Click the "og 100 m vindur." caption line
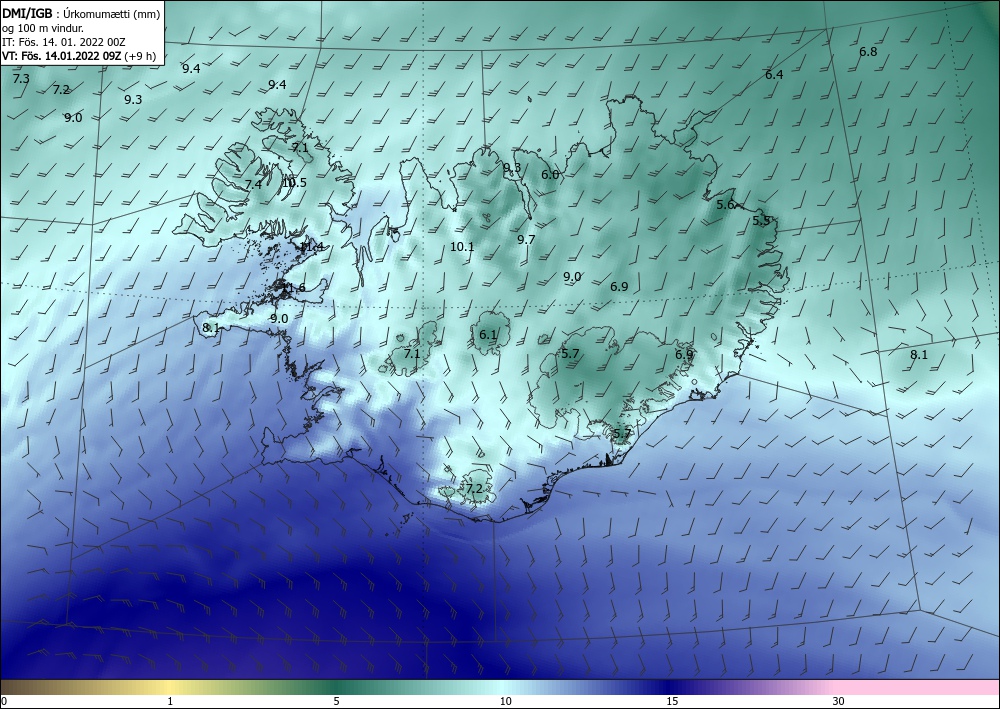 (x=43, y=29)
